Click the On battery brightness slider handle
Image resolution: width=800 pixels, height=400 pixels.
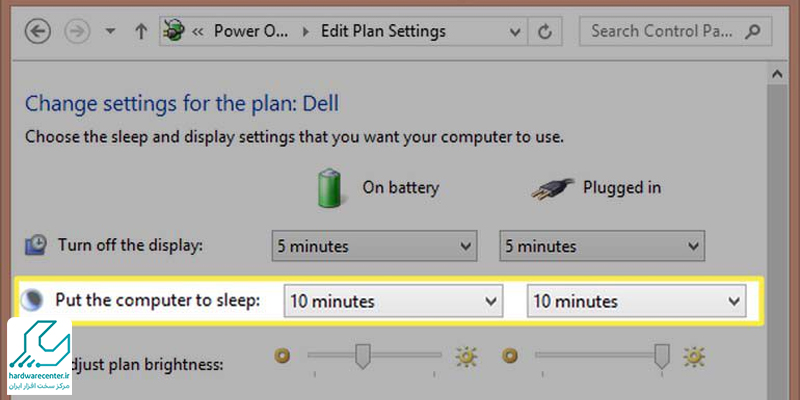[363, 356]
